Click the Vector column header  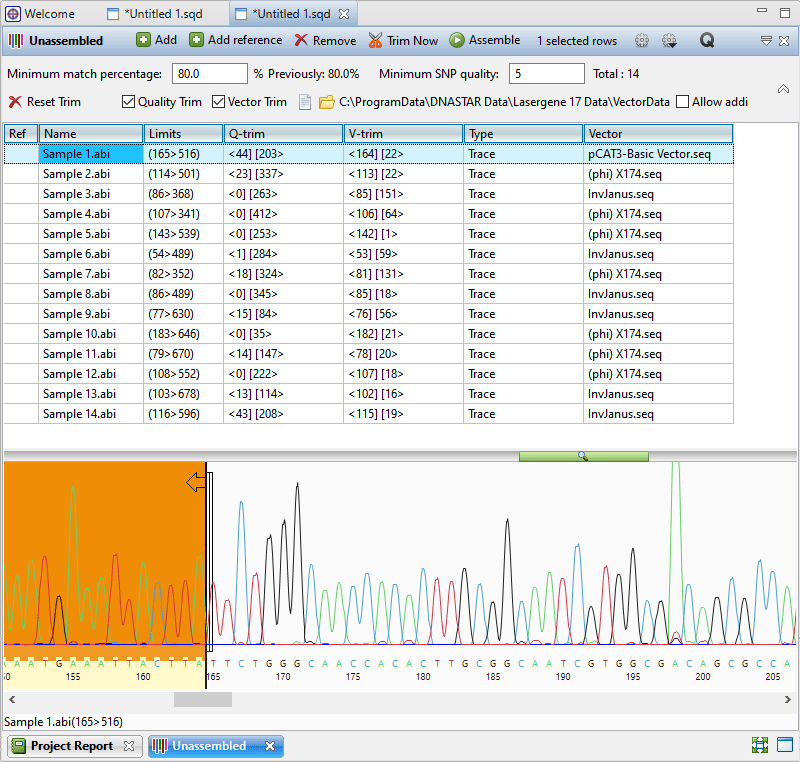point(658,134)
